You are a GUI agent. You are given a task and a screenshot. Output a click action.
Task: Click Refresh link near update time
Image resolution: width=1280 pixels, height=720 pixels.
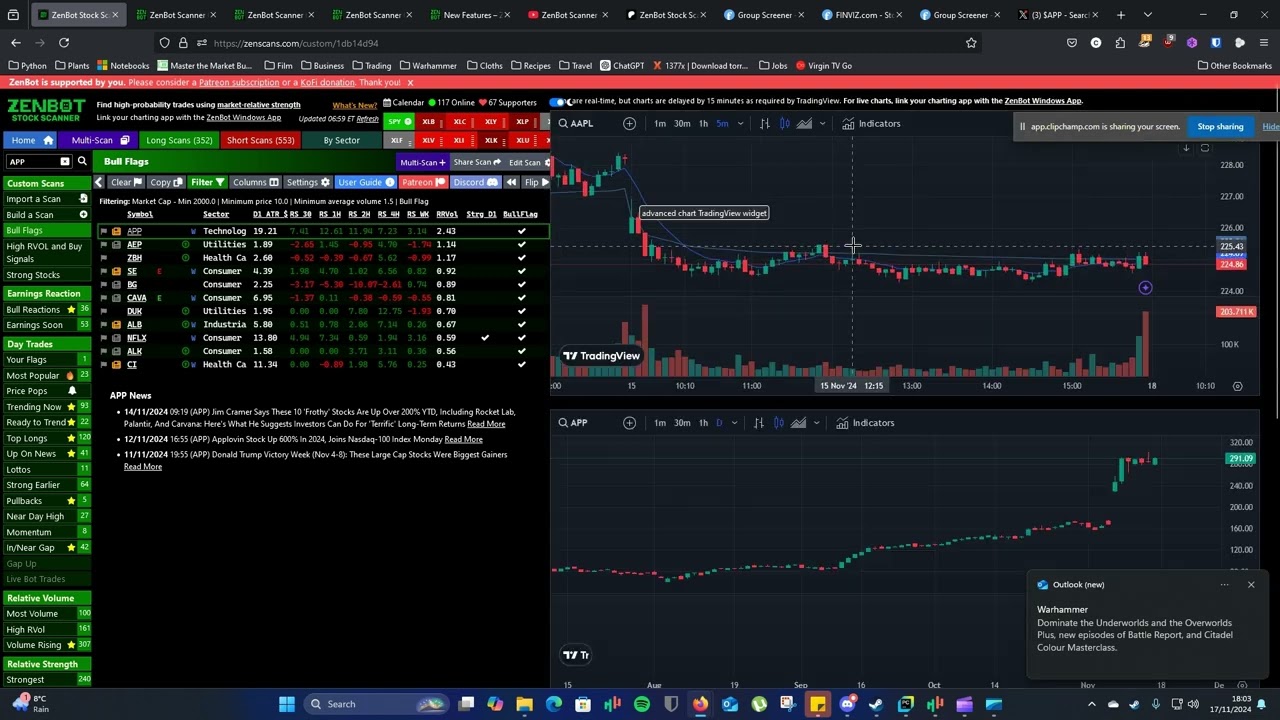click(x=367, y=119)
